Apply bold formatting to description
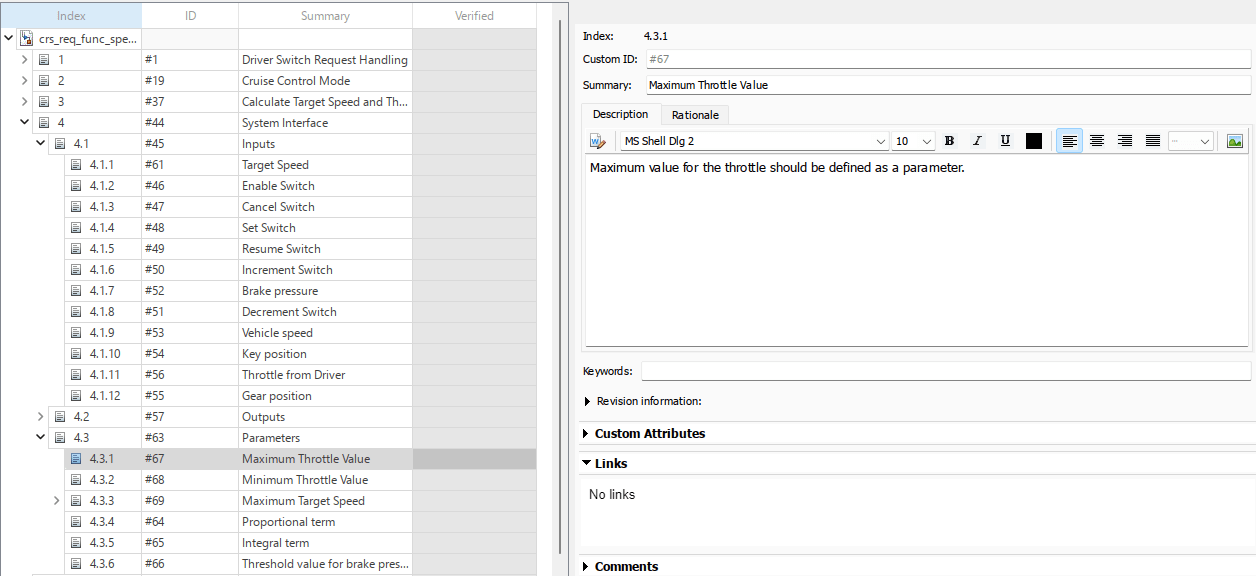This screenshot has width=1256, height=576. coord(950,141)
